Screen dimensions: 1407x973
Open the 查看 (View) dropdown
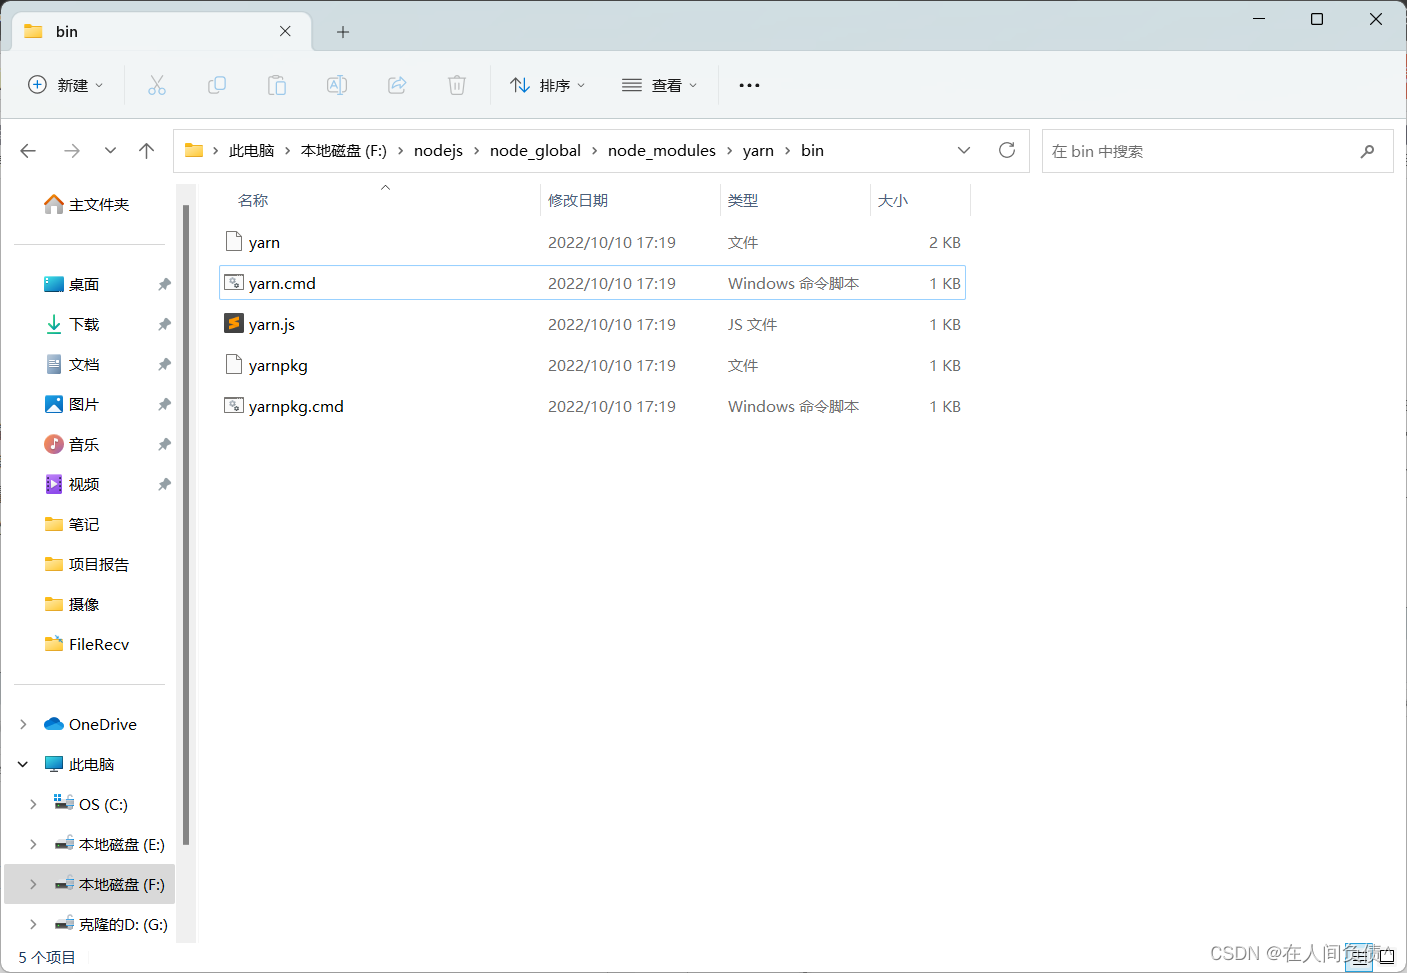click(660, 85)
